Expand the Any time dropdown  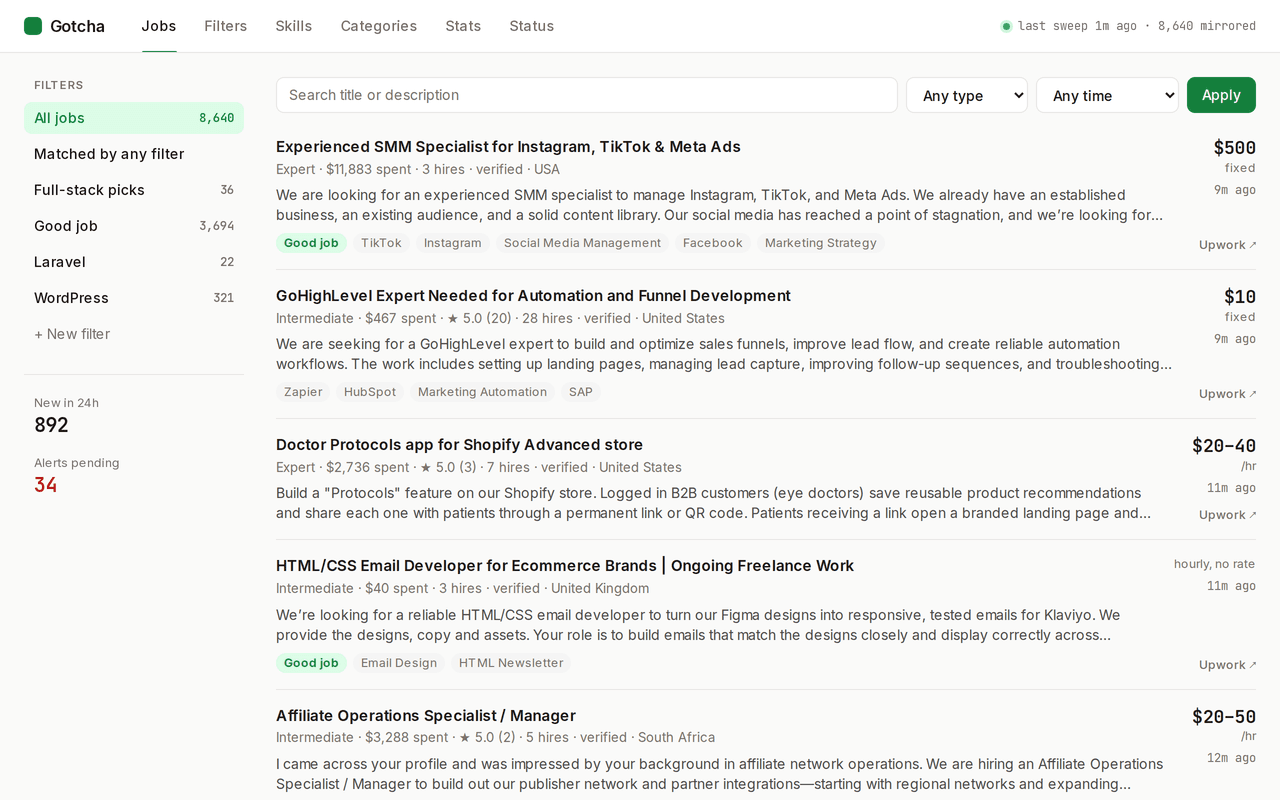[x=1107, y=95]
